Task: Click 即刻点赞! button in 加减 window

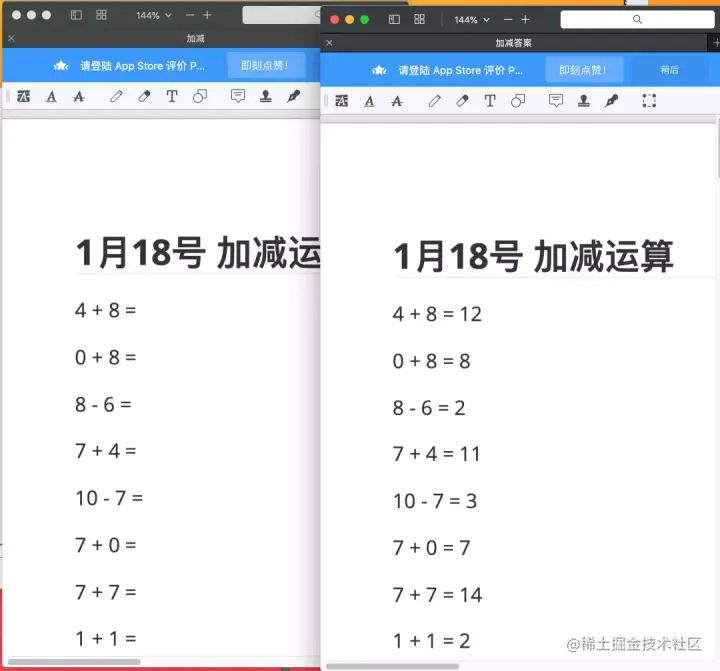Action: coord(265,66)
